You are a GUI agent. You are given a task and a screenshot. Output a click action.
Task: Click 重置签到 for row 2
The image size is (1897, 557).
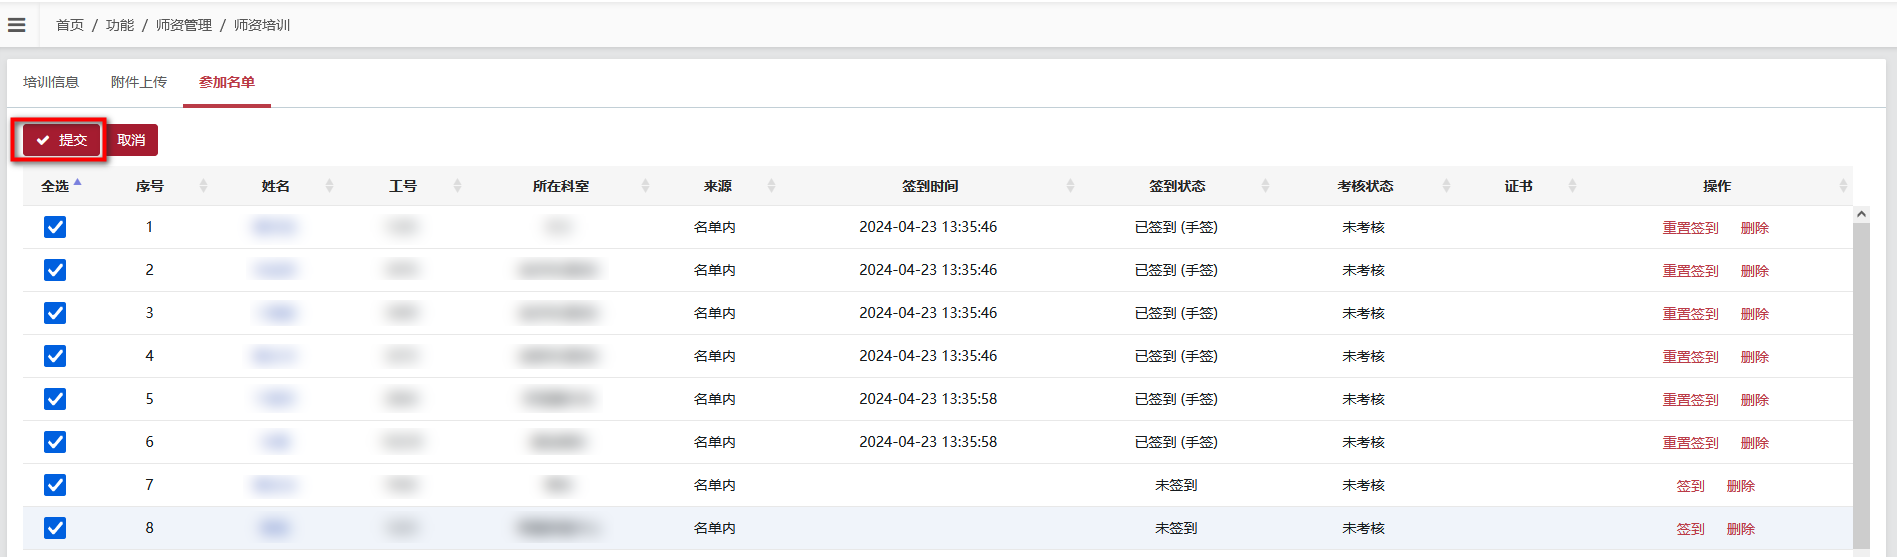pyautogui.click(x=1690, y=271)
